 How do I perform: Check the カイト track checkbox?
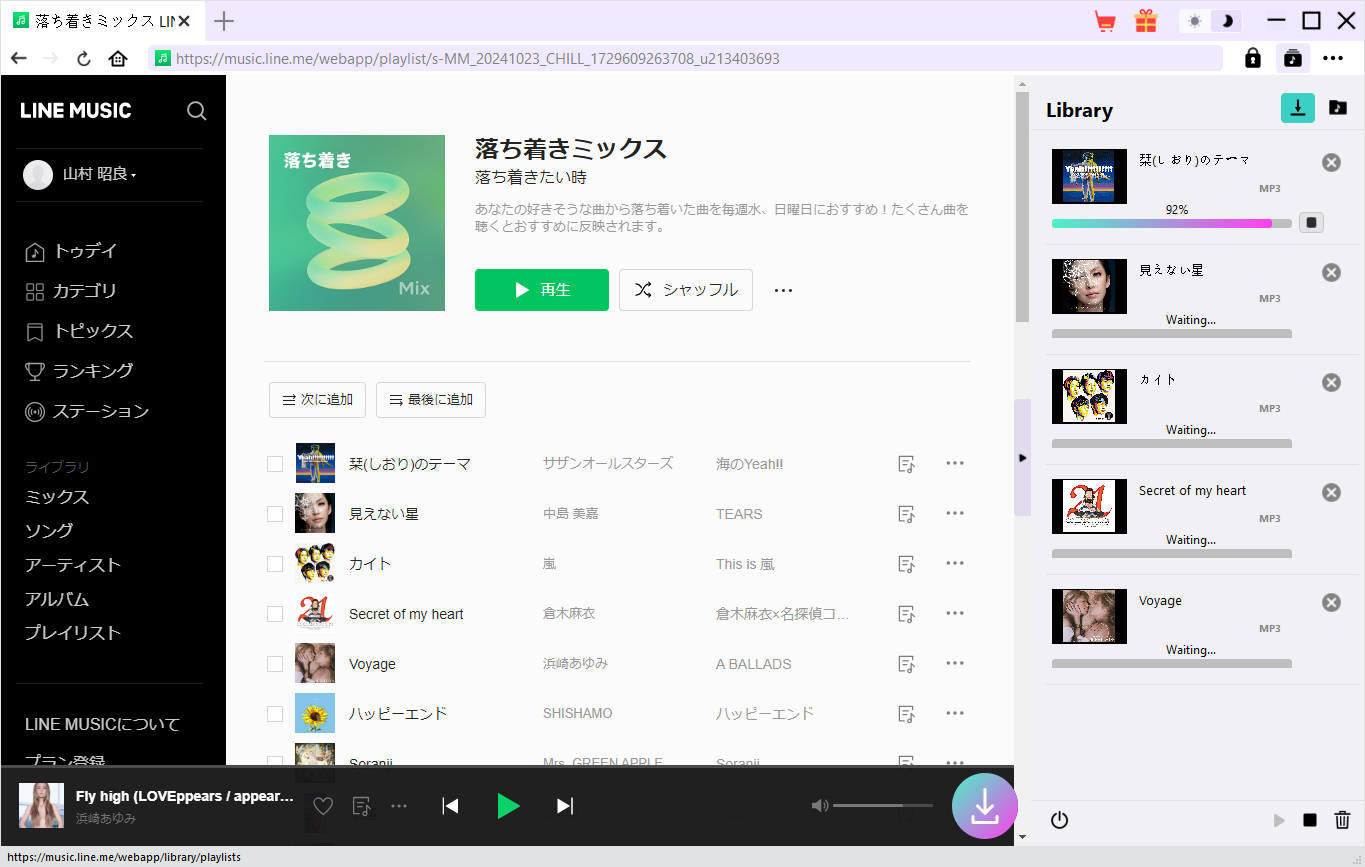275,564
